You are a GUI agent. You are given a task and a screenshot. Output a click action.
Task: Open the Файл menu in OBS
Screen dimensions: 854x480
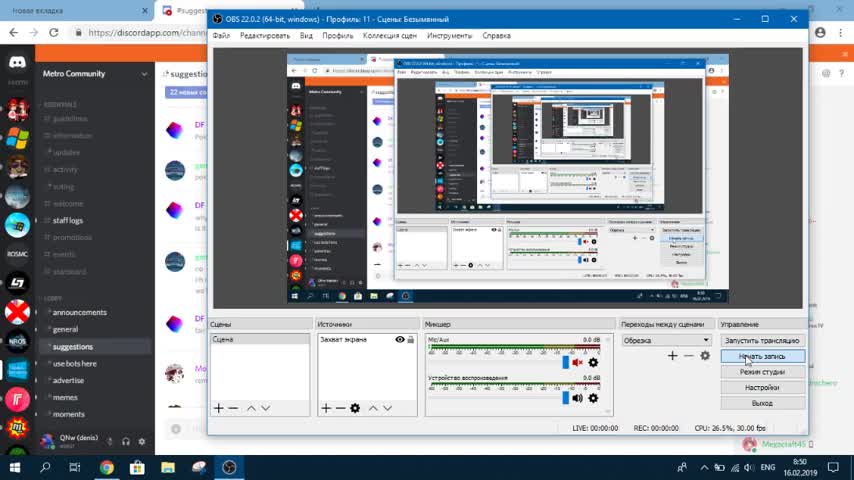point(221,35)
